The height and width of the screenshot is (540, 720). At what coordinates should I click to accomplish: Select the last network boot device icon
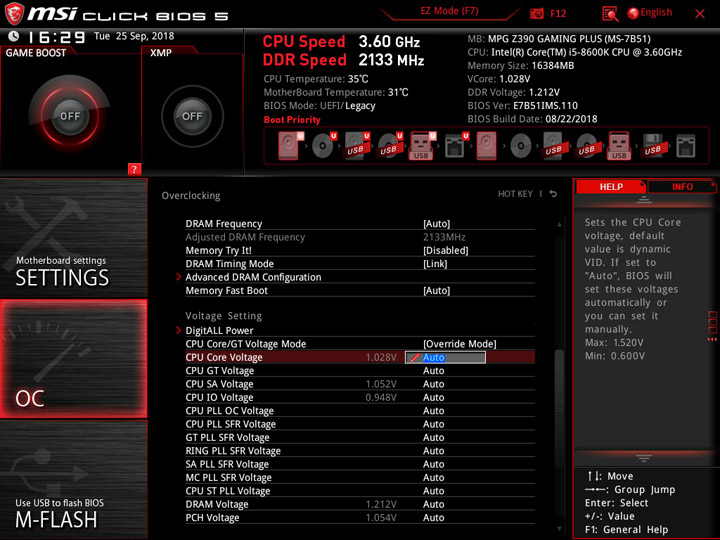[686, 146]
